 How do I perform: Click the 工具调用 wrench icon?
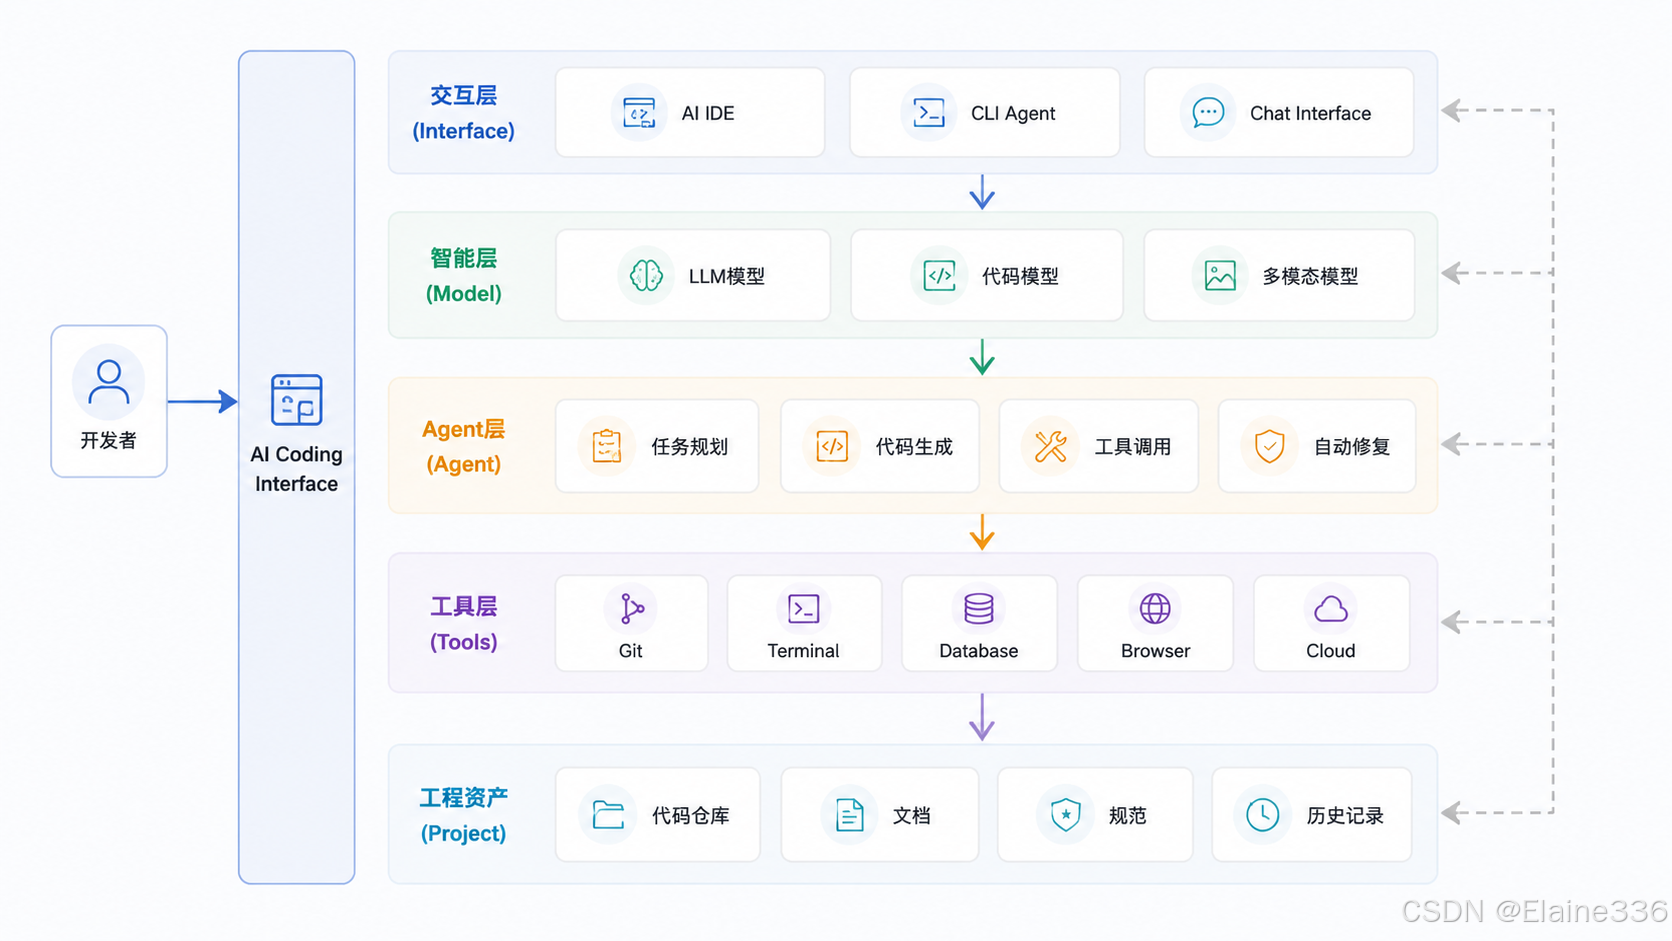[x=1050, y=446]
